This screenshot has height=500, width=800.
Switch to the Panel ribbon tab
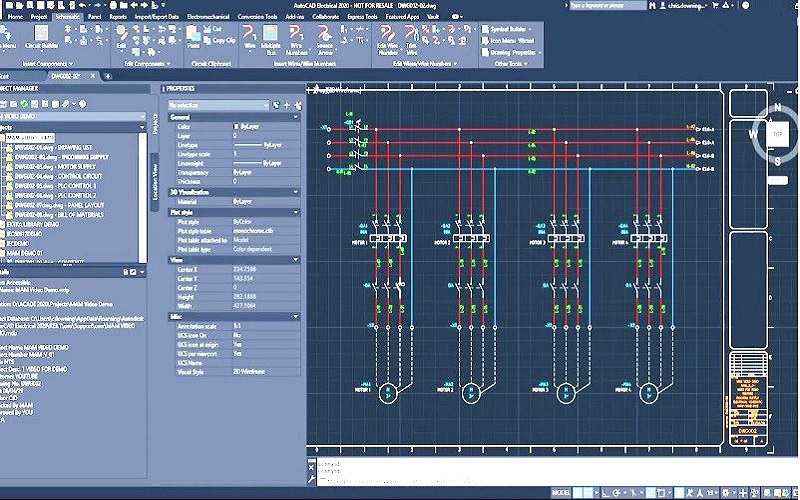(94, 17)
